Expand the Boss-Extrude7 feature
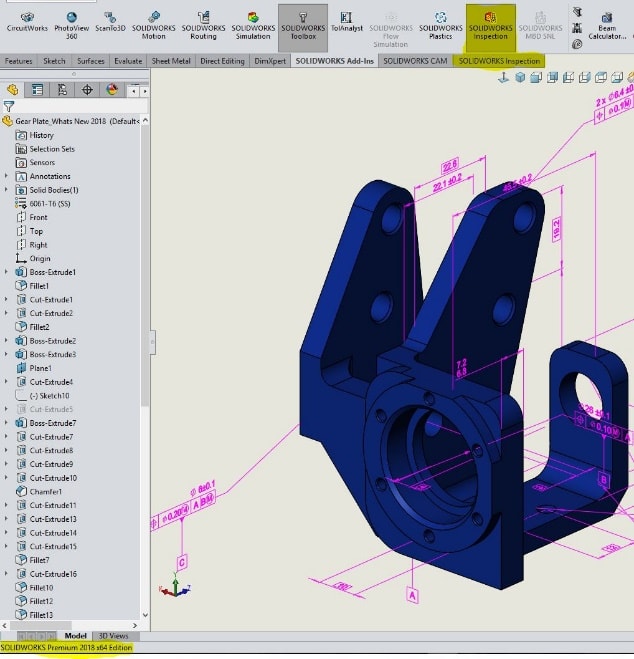This screenshot has height=659, width=634. (6, 423)
